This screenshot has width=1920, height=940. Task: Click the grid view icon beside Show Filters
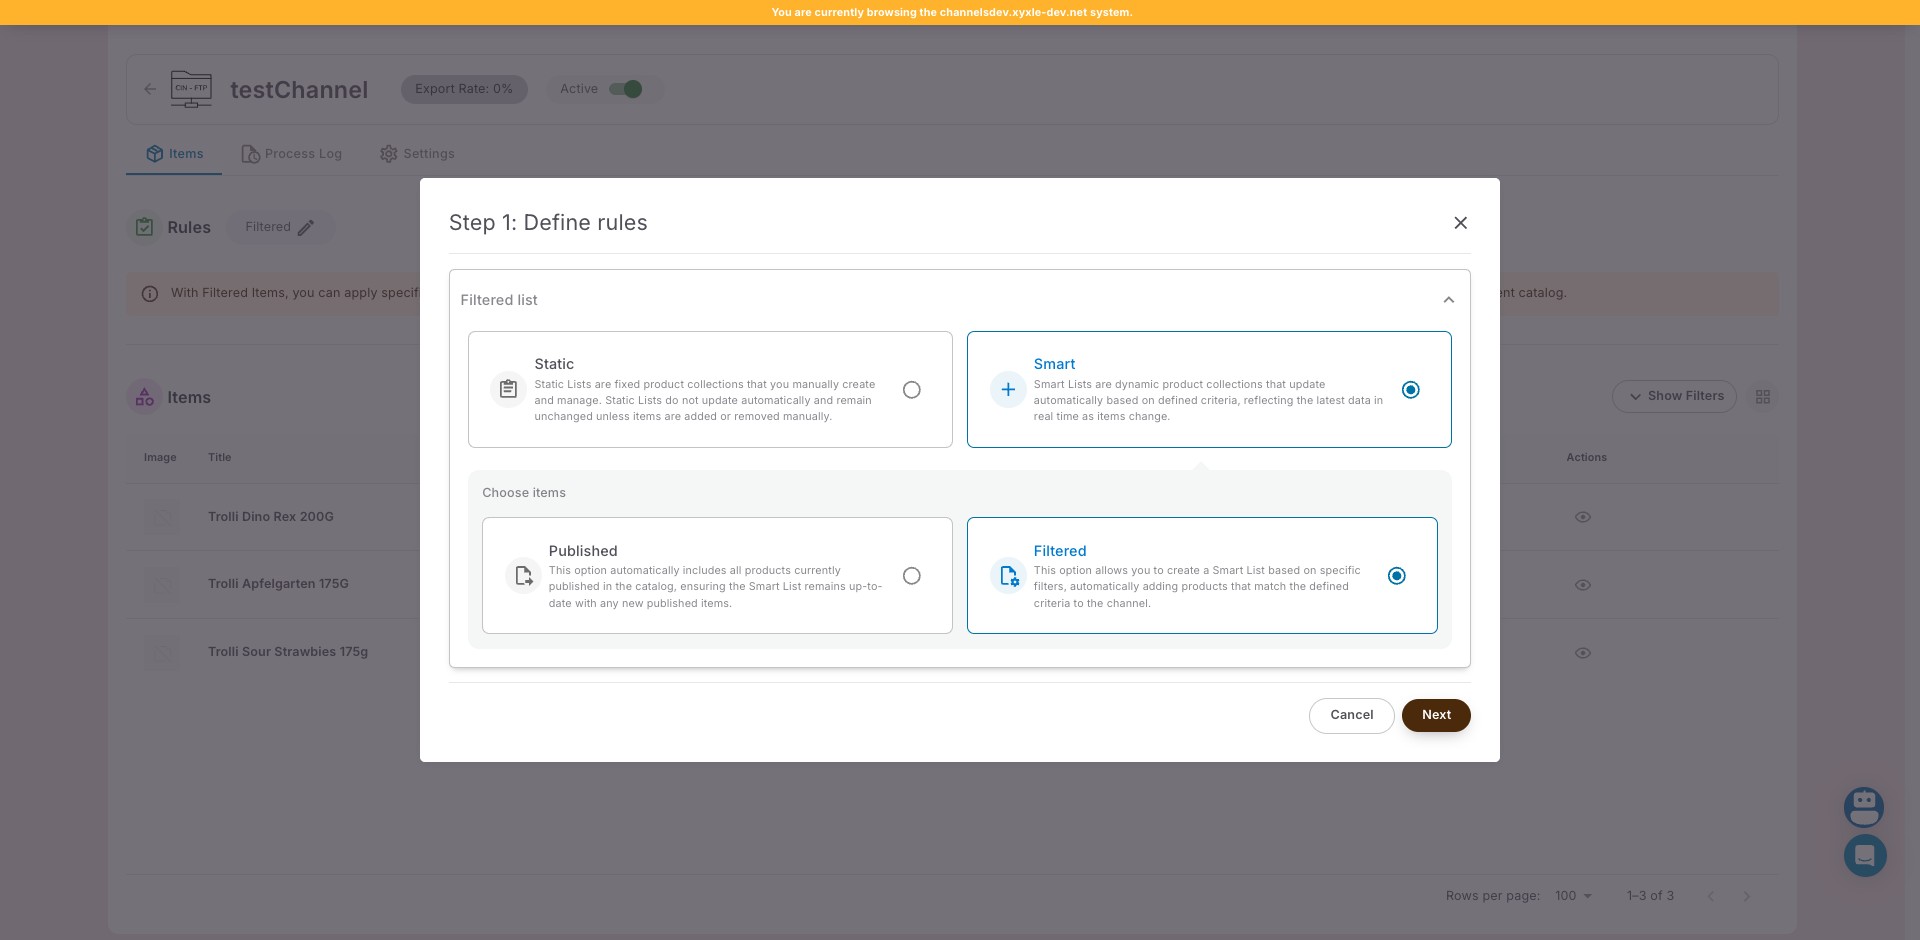(1762, 397)
